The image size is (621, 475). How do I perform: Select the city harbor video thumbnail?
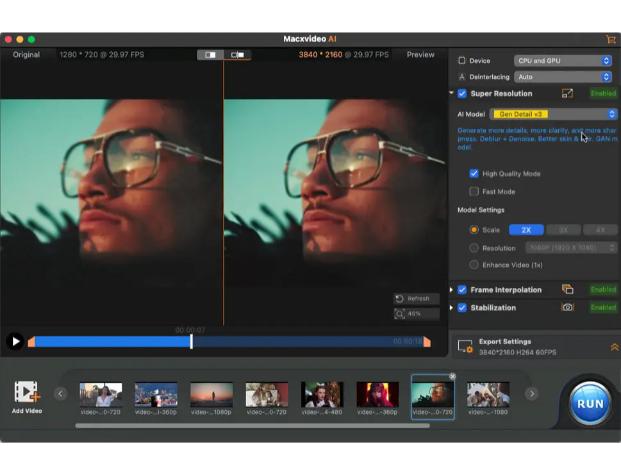(156, 395)
